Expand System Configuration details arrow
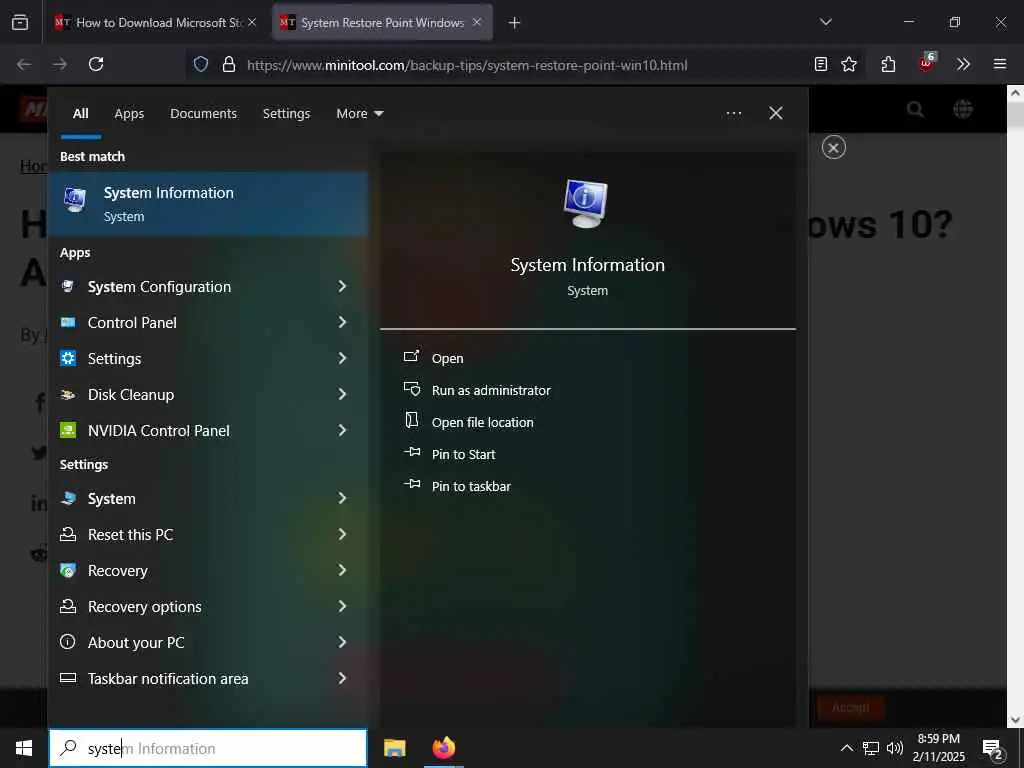This screenshot has height=768, width=1024. click(x=342, y=286)
